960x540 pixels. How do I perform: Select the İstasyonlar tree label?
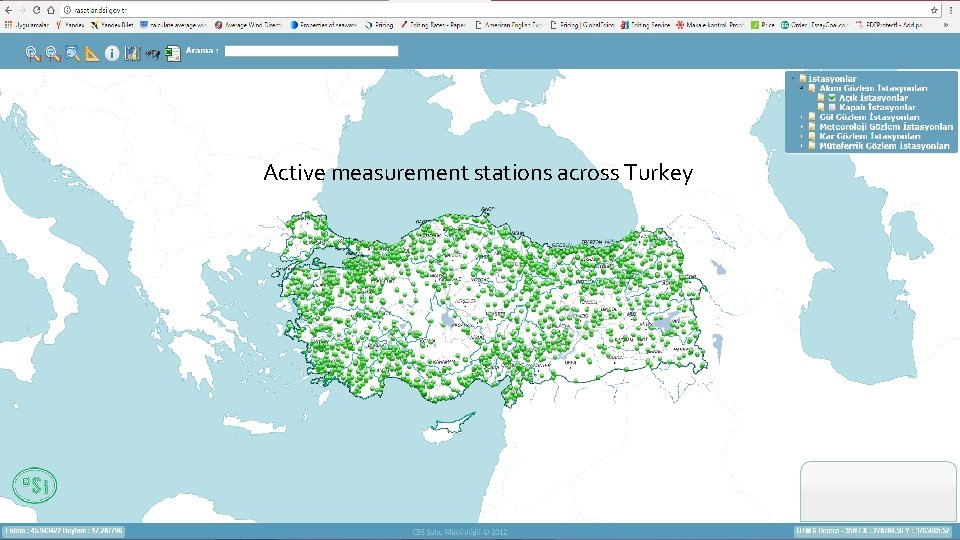(832, 78)
